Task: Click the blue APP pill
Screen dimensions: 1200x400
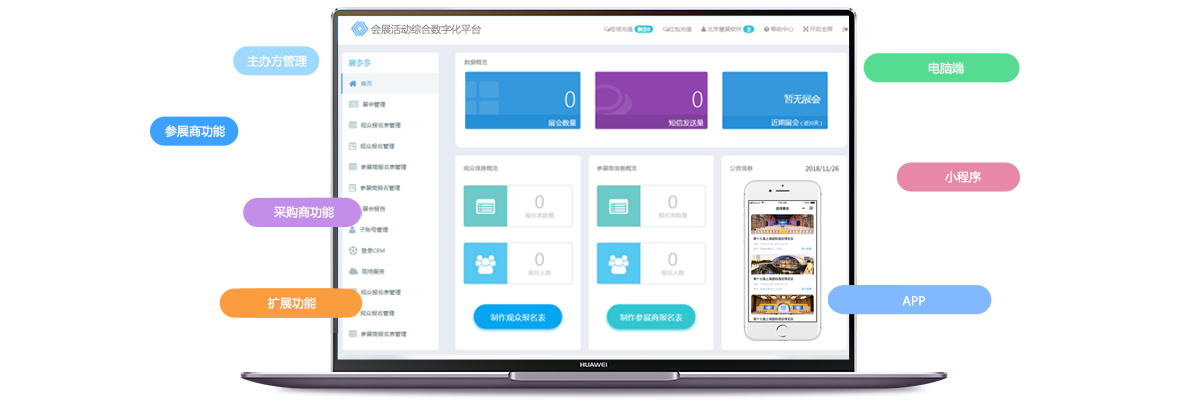Action: coord(910,300)
